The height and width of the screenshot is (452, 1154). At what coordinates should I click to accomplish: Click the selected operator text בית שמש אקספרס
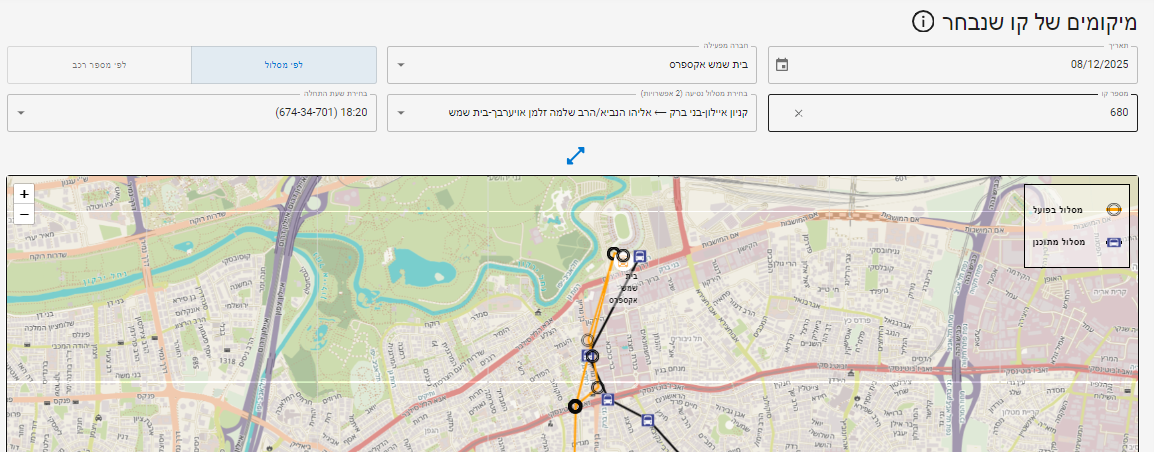pyautogui.click(x=708, y=65)
